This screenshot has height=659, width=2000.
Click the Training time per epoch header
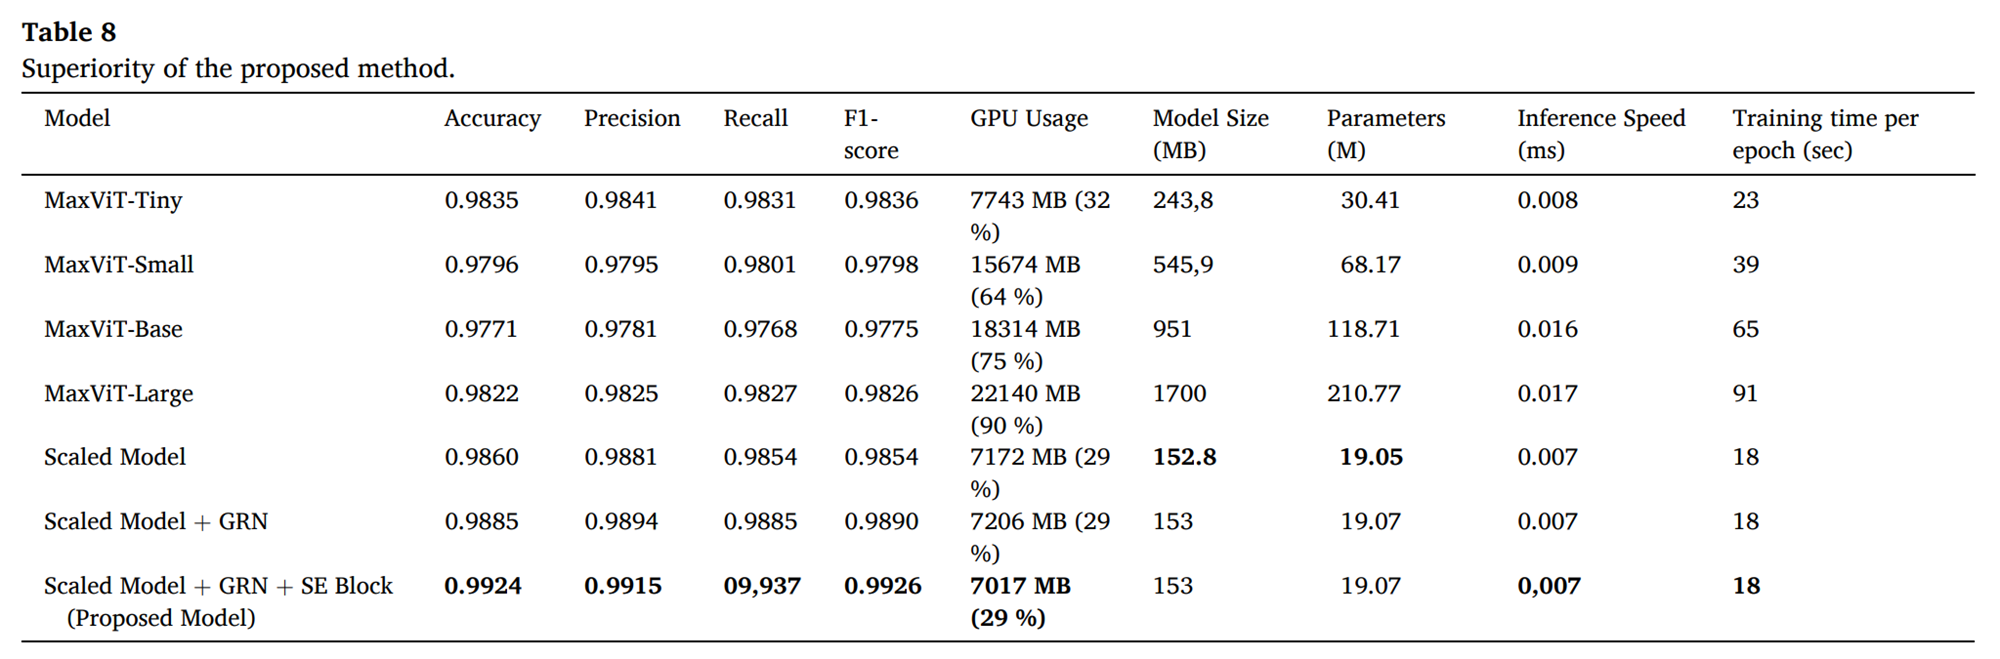tap(1824, 133)
